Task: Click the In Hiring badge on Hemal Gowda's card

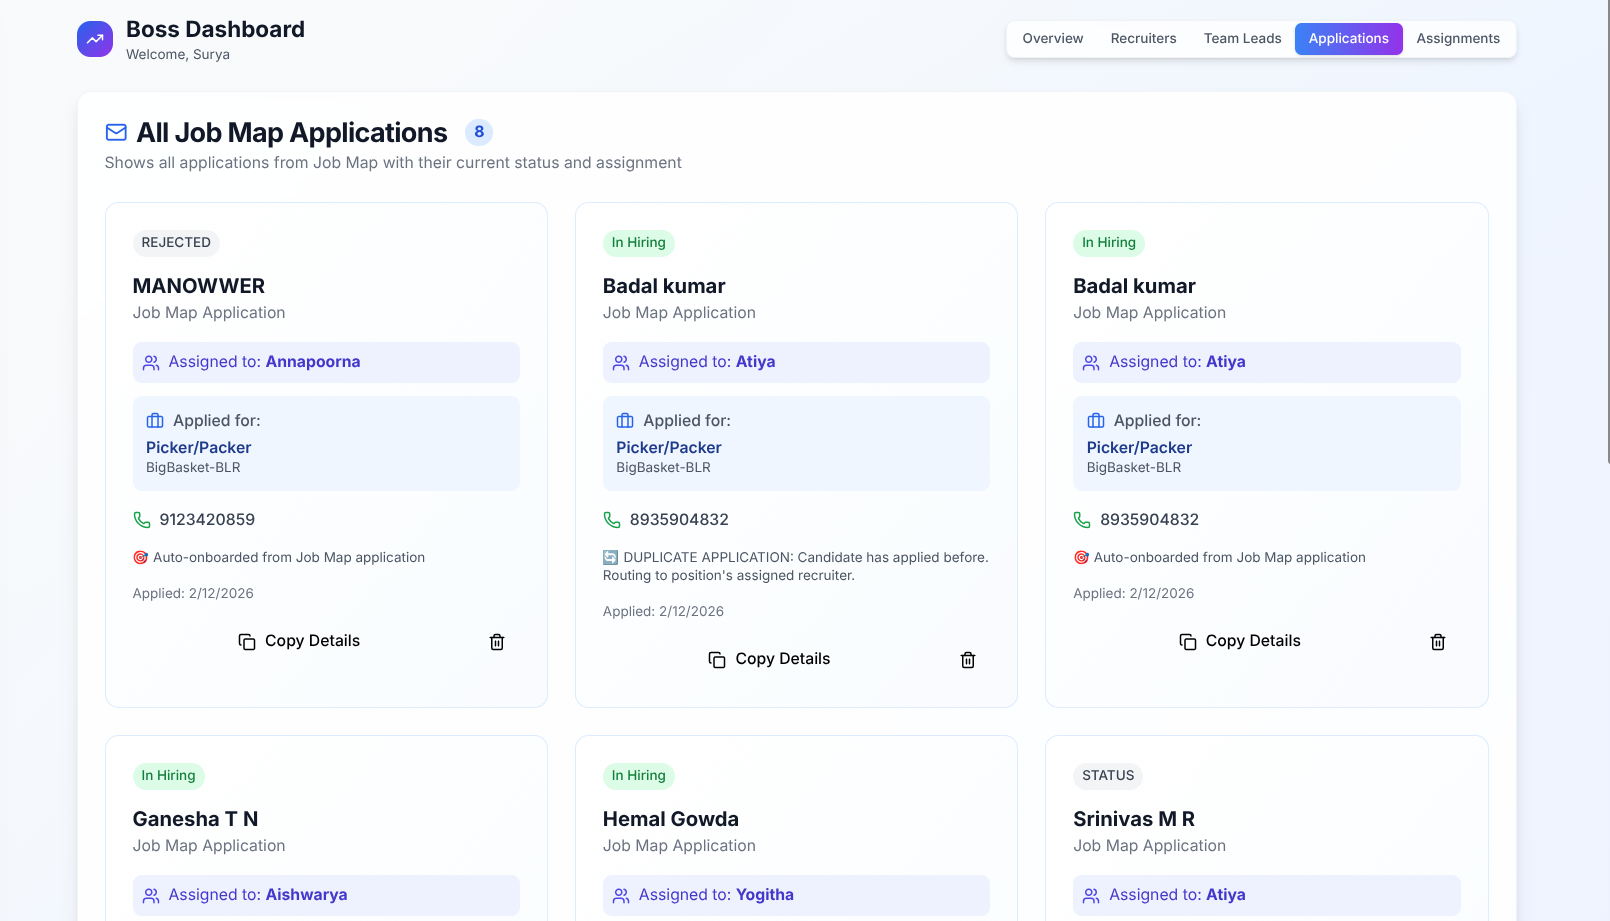Action: (x=638, y=775)
